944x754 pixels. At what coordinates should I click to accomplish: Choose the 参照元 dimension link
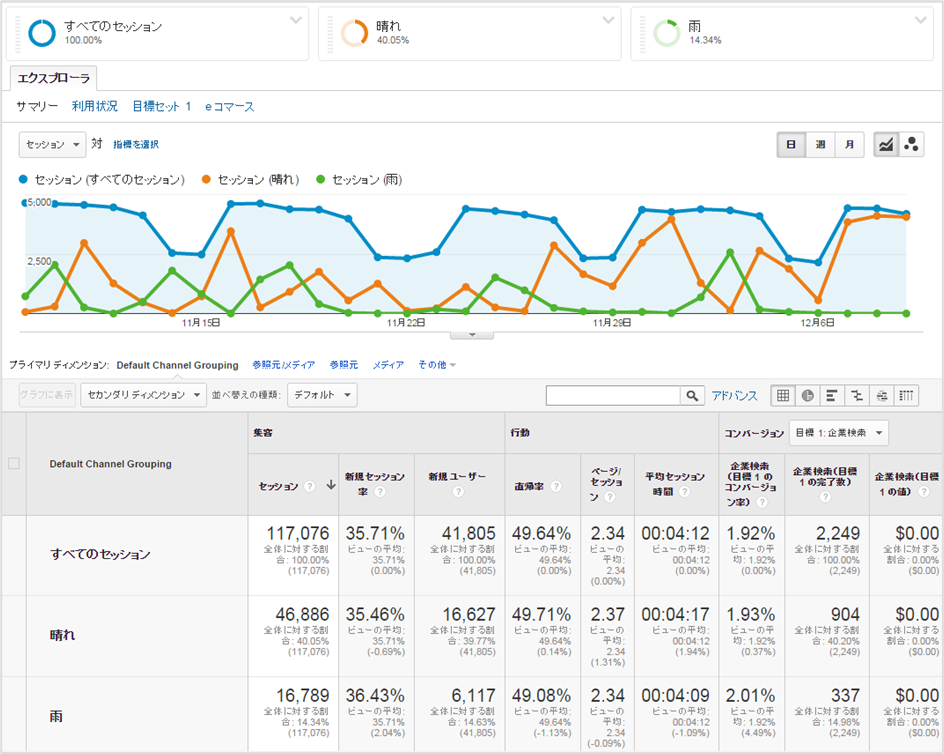pos(344,365)
